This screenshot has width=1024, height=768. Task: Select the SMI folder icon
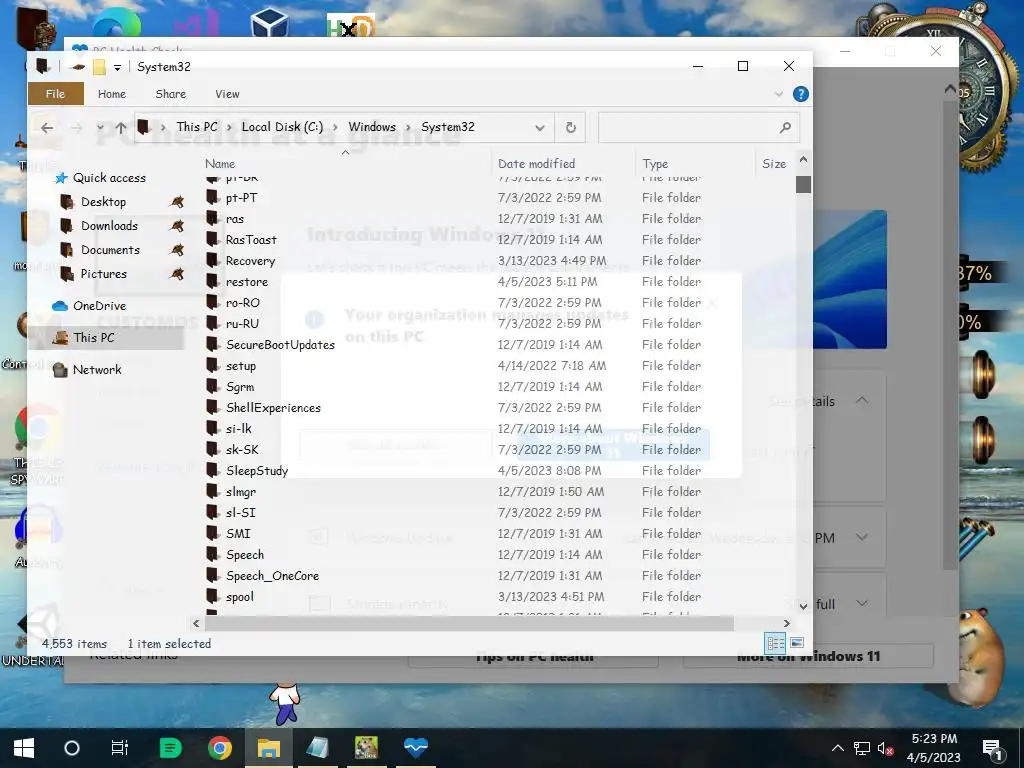click(212, 534)
